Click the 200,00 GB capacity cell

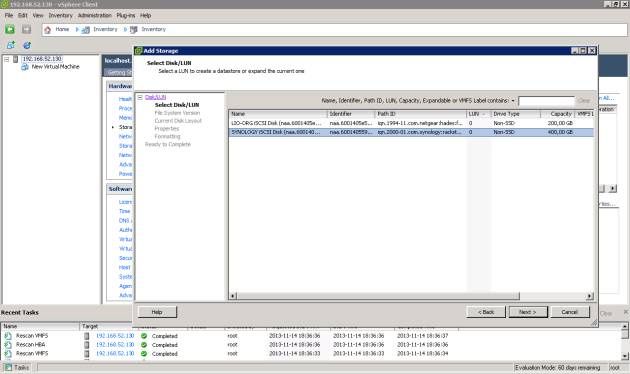click(x=560, y=123)
